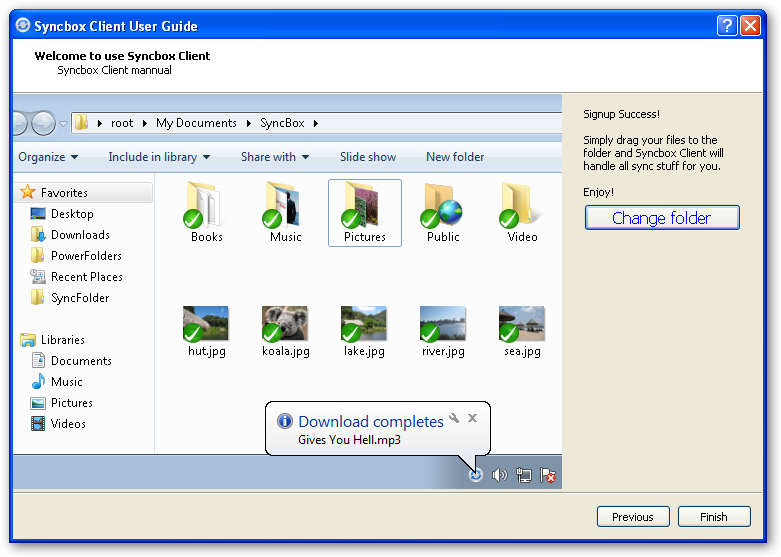Open the Video folder icon
Image resolution: width=781 pixels, height=557 pixels.
coord(518,205)
